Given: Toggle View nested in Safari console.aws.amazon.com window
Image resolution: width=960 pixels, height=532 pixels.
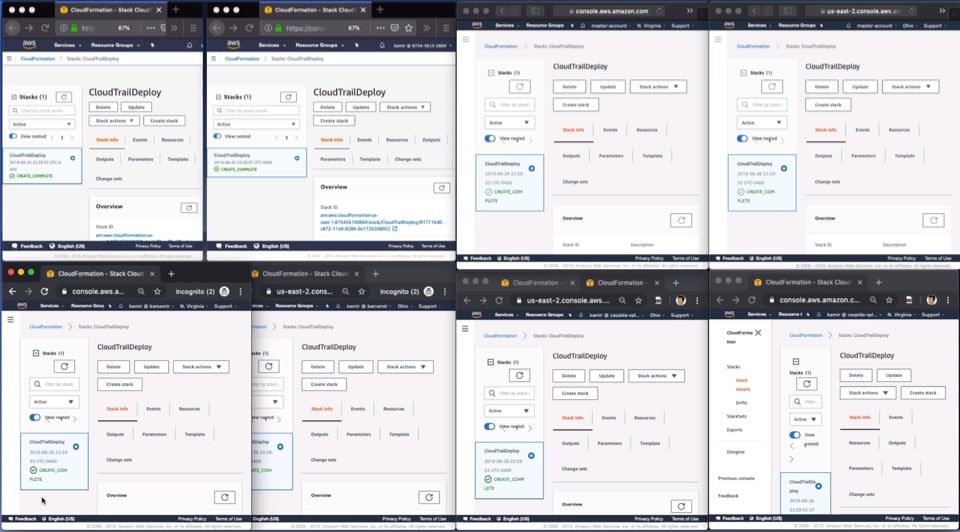Looking at the screenshot, I should pos(490,138).
